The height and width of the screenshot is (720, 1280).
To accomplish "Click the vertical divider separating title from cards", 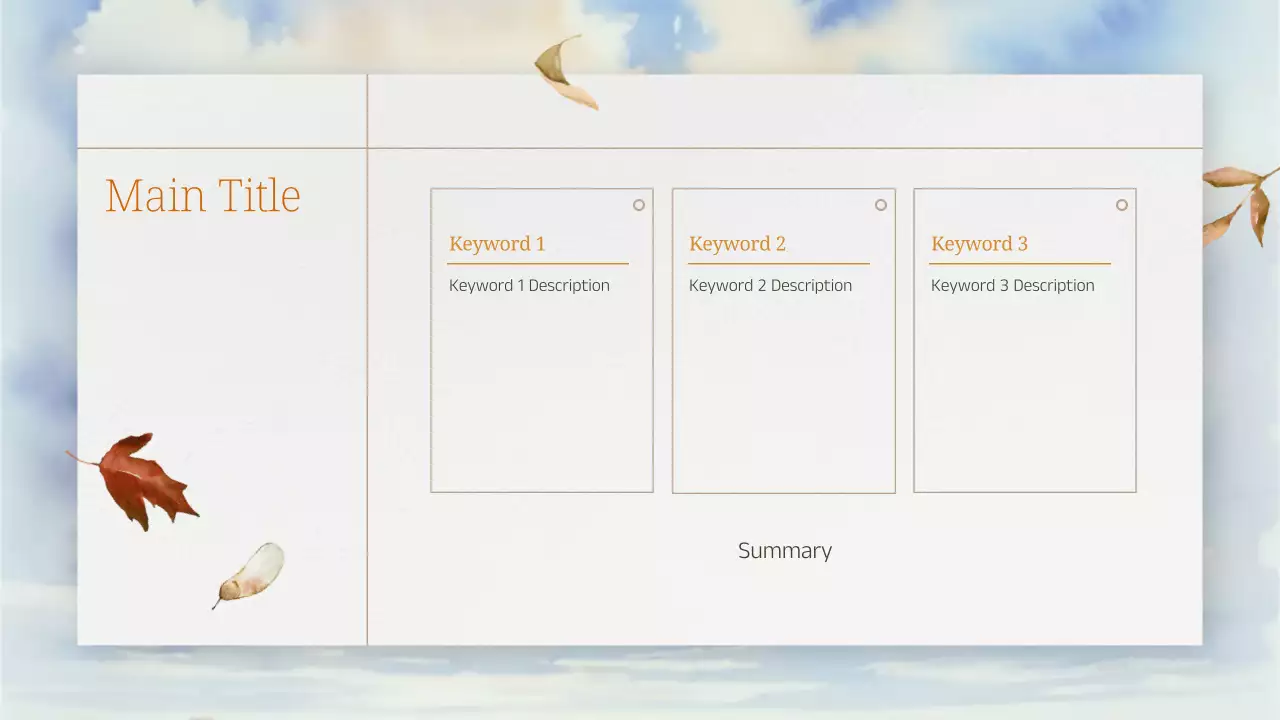I will point(368,400).
